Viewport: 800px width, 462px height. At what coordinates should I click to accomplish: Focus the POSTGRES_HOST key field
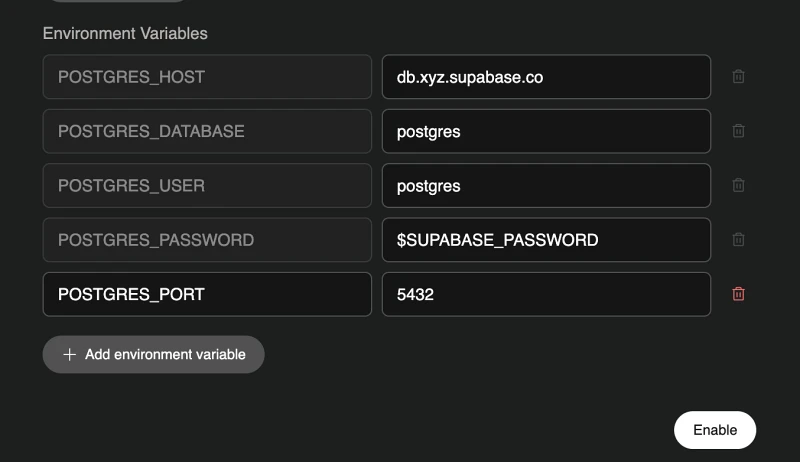[207, 76]
